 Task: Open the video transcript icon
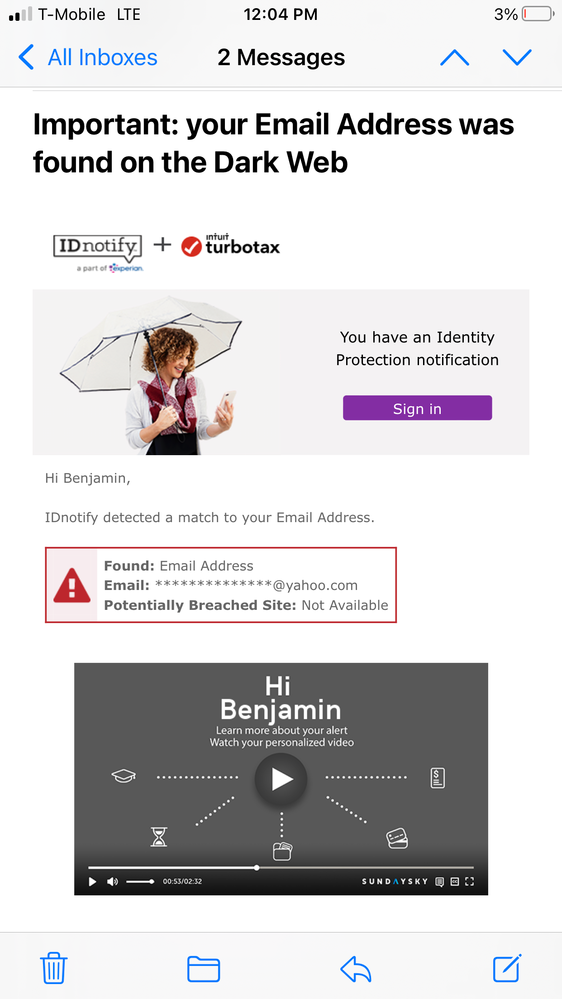439,882
